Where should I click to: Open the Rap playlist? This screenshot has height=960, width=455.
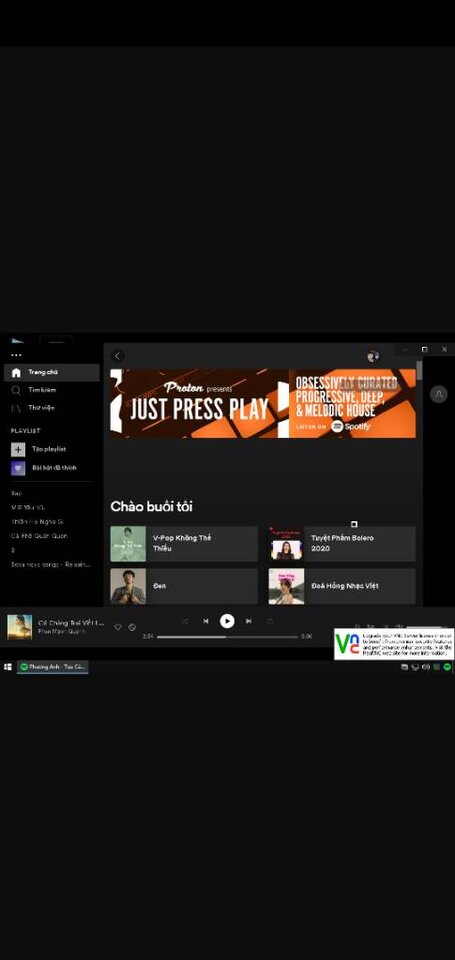coord(17,493)
